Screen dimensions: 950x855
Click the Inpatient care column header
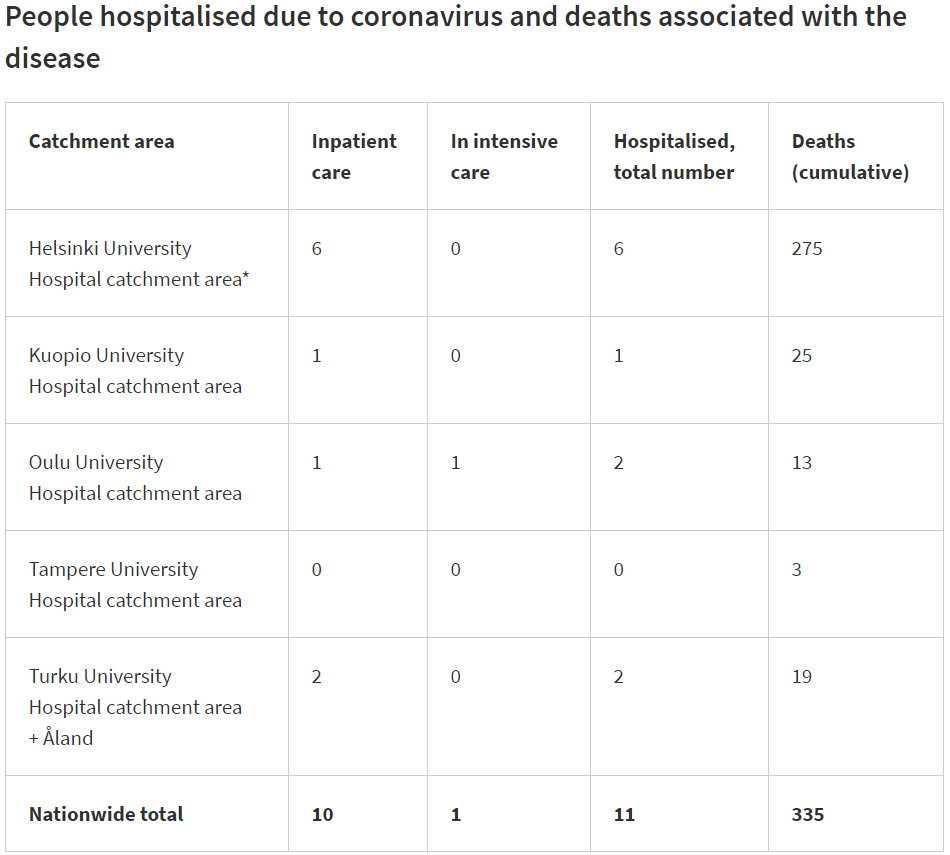[x=353, y=156]
